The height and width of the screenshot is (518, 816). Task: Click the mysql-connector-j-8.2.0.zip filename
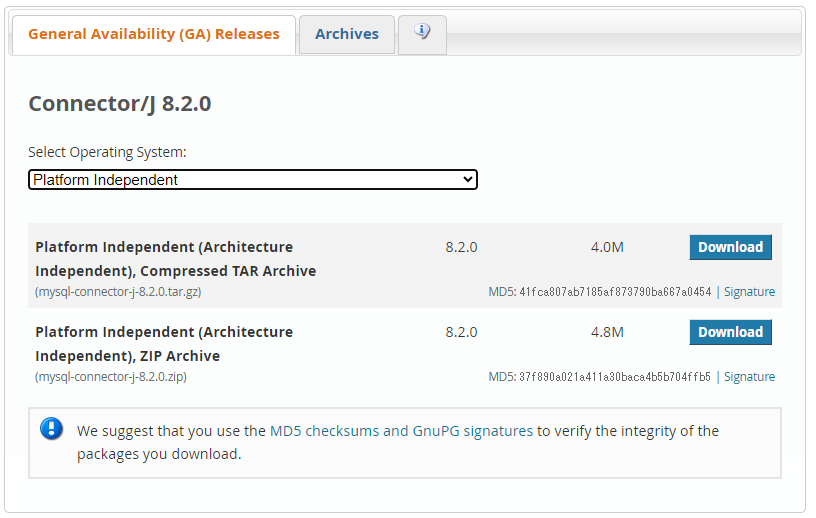click(111, 376)
